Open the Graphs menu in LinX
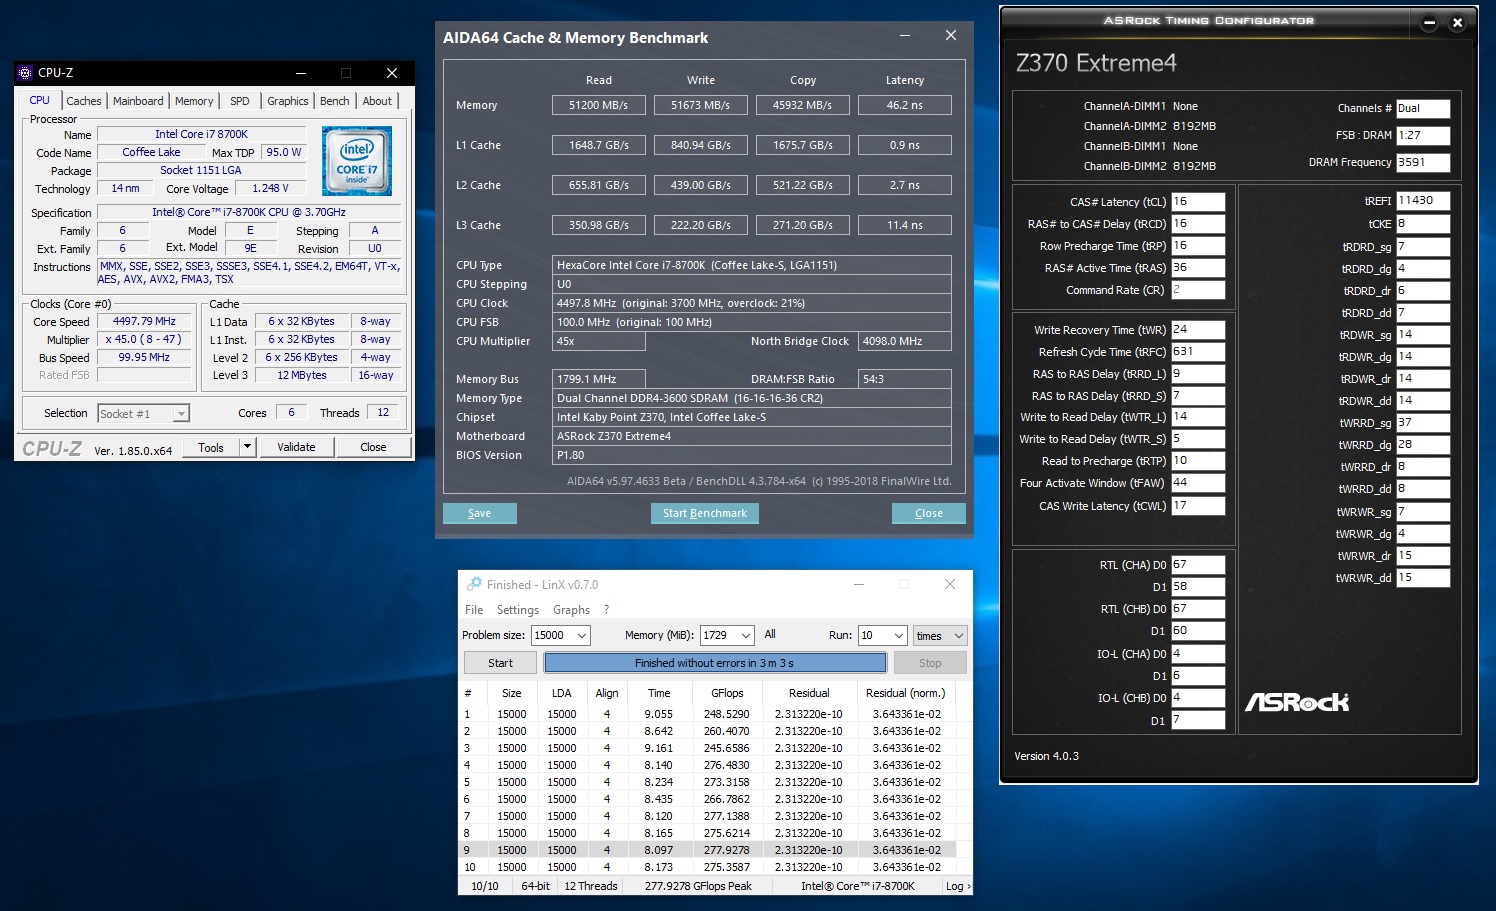 pyautogui.click(x=571, y=610)
